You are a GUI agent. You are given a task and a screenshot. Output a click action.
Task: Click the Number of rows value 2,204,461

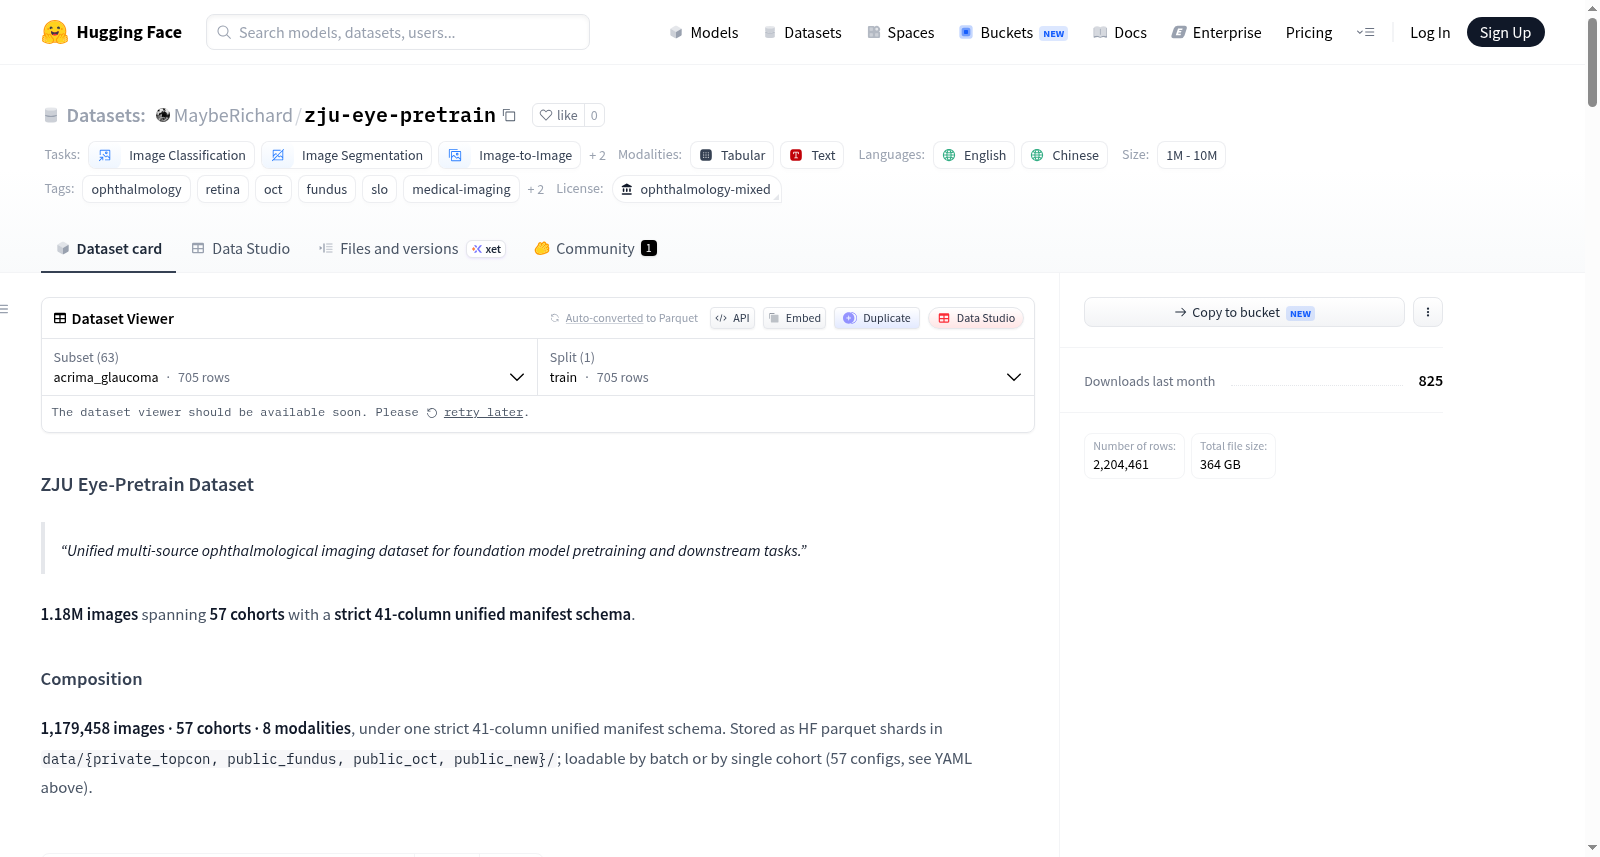(1121, 465)
